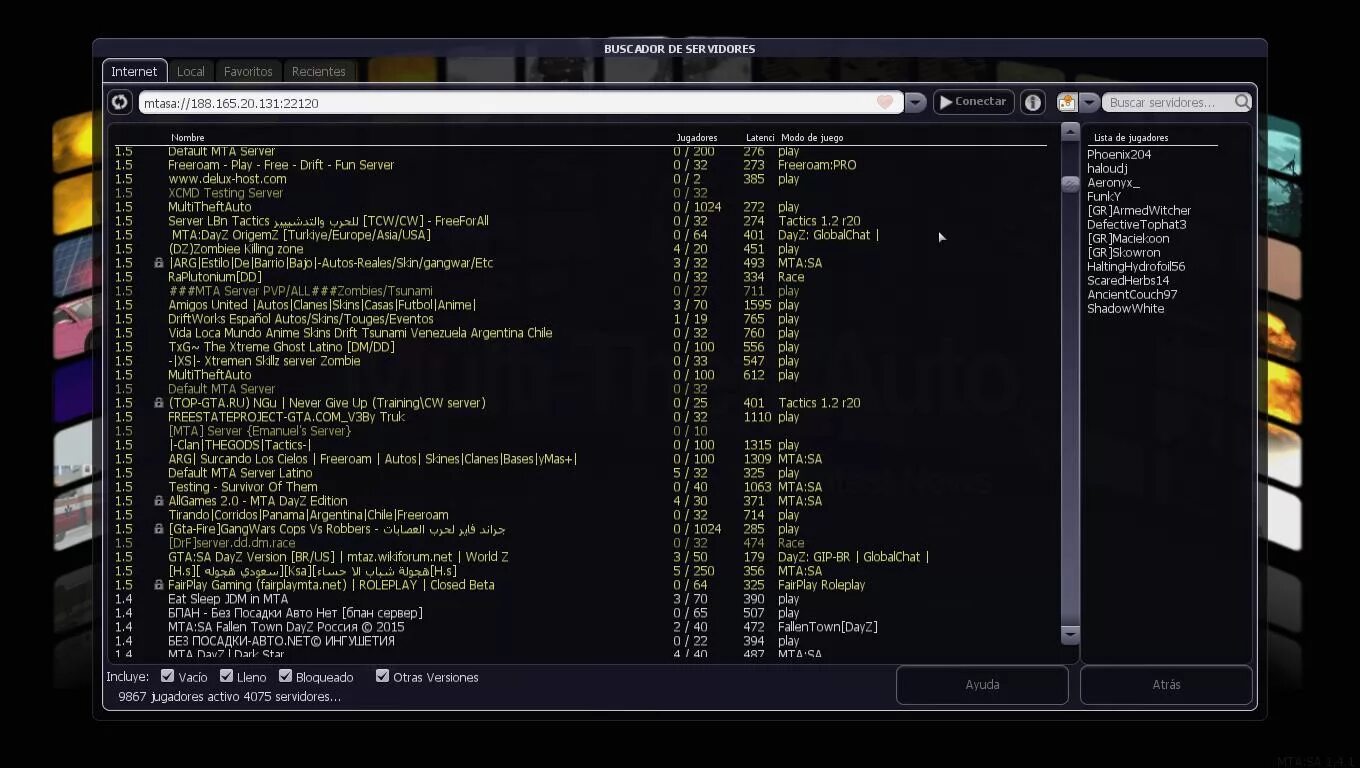The image size is (1360, 768).
Task: Focus the Buscar servidores search field
Action: click(x=1170, y=102)
